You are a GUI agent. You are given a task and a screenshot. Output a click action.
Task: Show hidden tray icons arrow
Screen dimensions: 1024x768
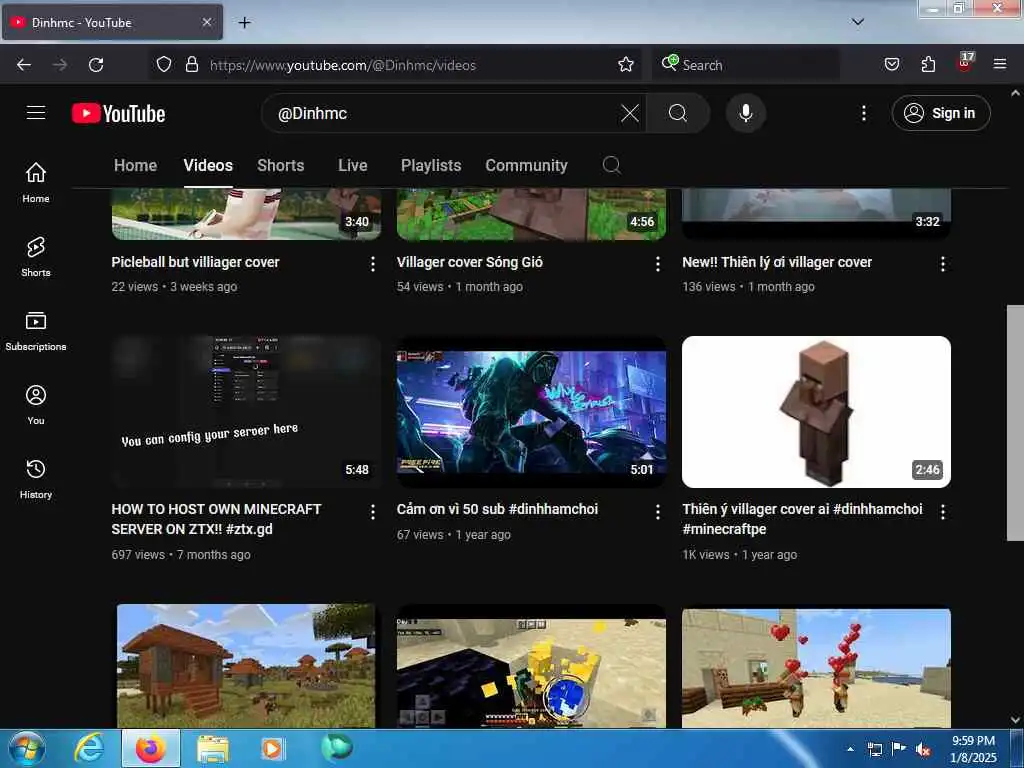[x=850, y=749]
